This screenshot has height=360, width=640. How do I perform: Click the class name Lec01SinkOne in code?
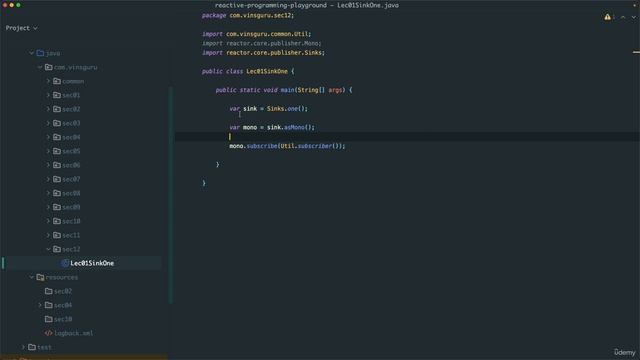pyautogui.click(x=267, y=71)
